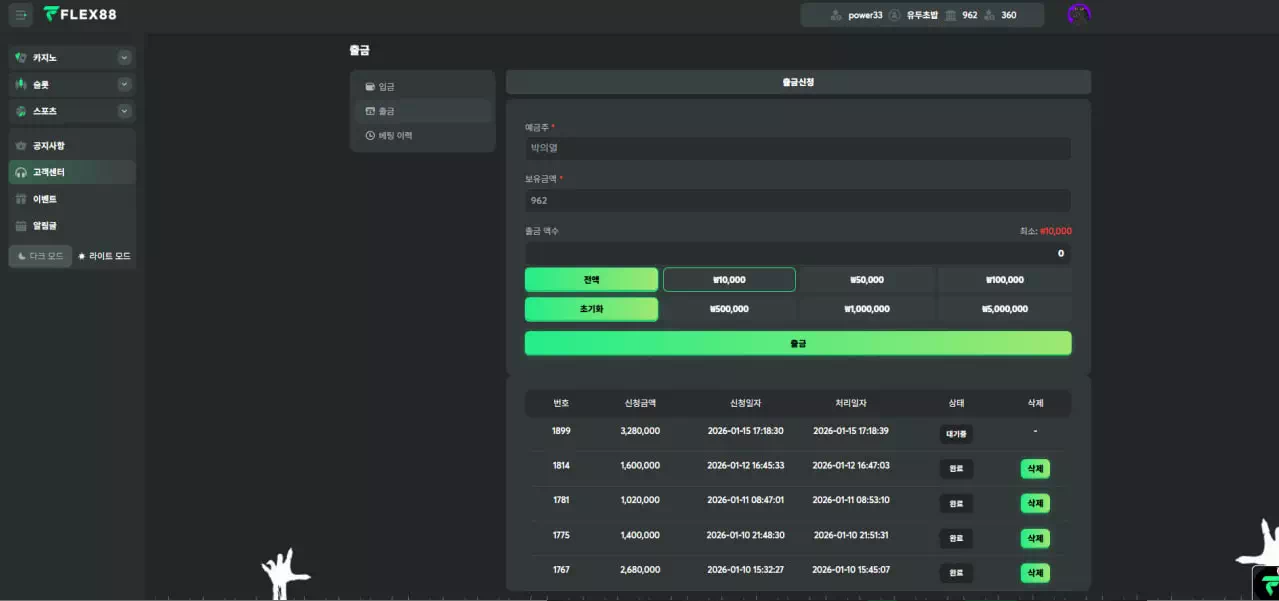Image resolution: width=1279 pixels, height=601 pixels.
Task: Click 삭제 button for request number 1814
Action: tap(1035, 469)
